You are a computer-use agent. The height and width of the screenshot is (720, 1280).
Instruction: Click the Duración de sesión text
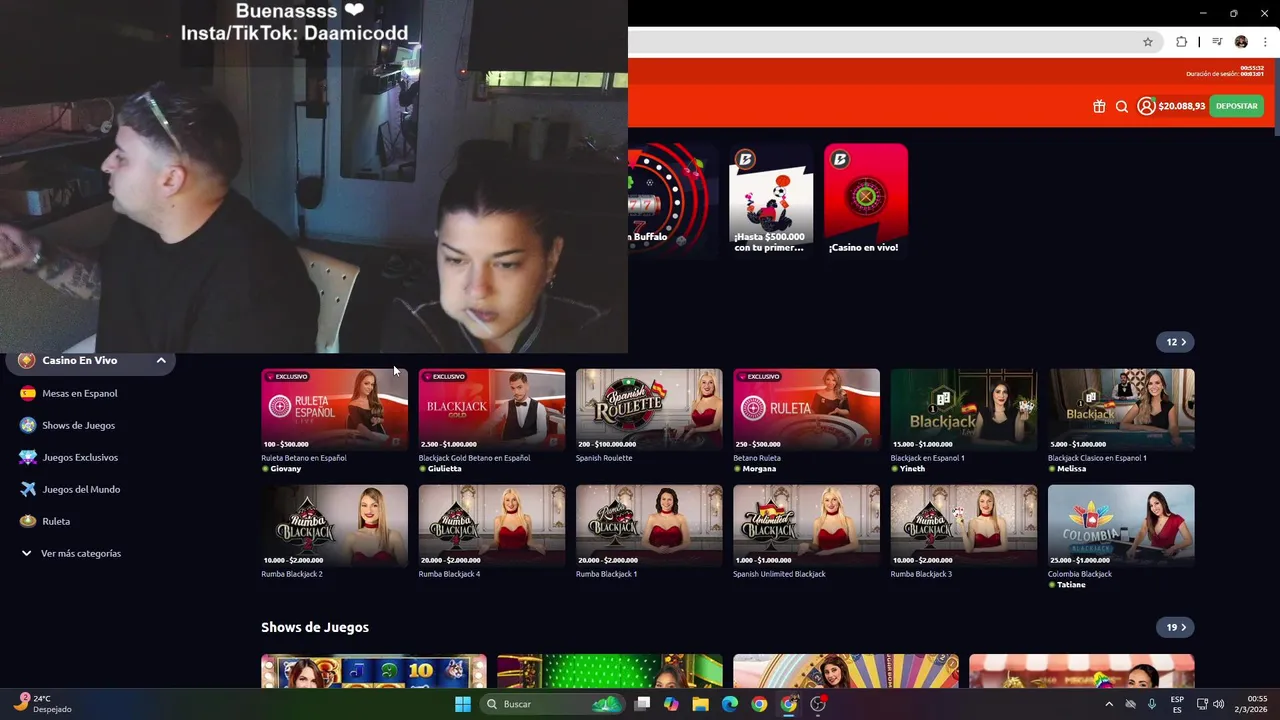click(1225, 72)
